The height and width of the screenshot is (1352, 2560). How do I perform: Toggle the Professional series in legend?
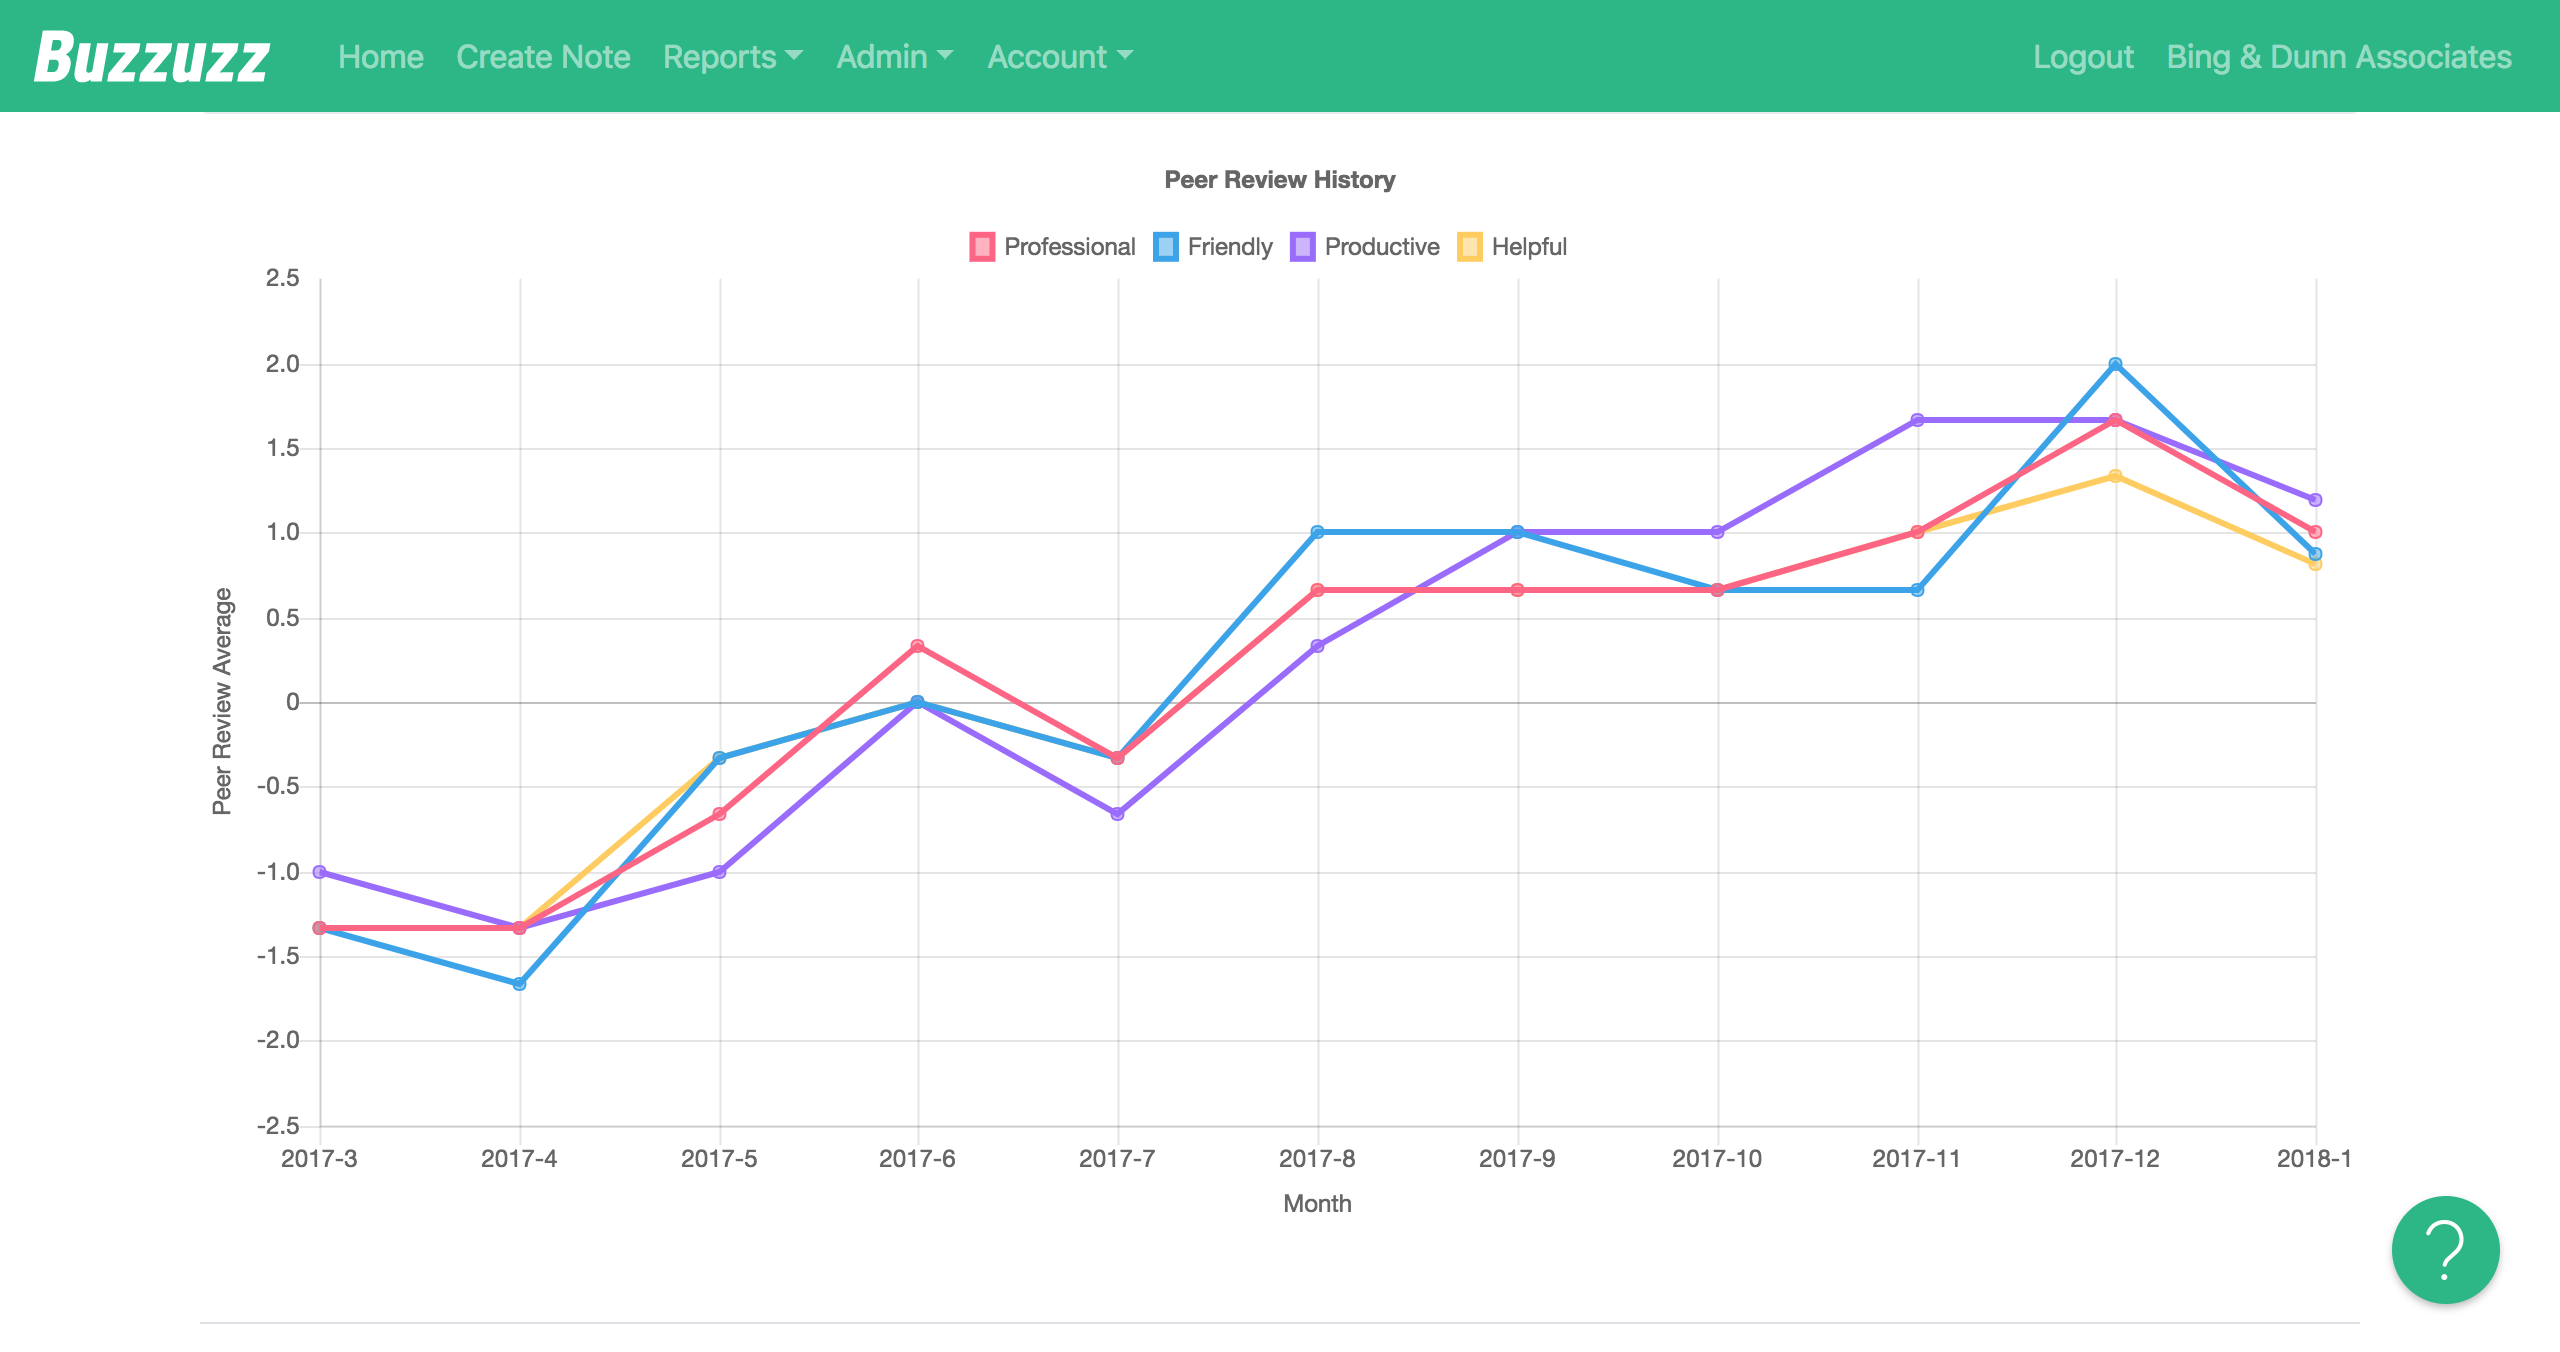click(x=1068, y=247)
